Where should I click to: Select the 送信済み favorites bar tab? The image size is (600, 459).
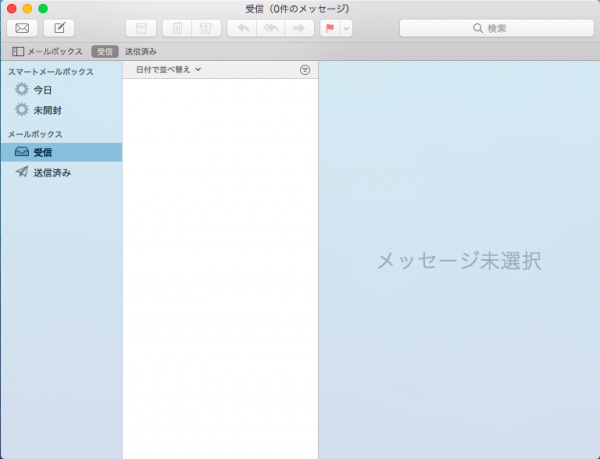pos(141,51)
